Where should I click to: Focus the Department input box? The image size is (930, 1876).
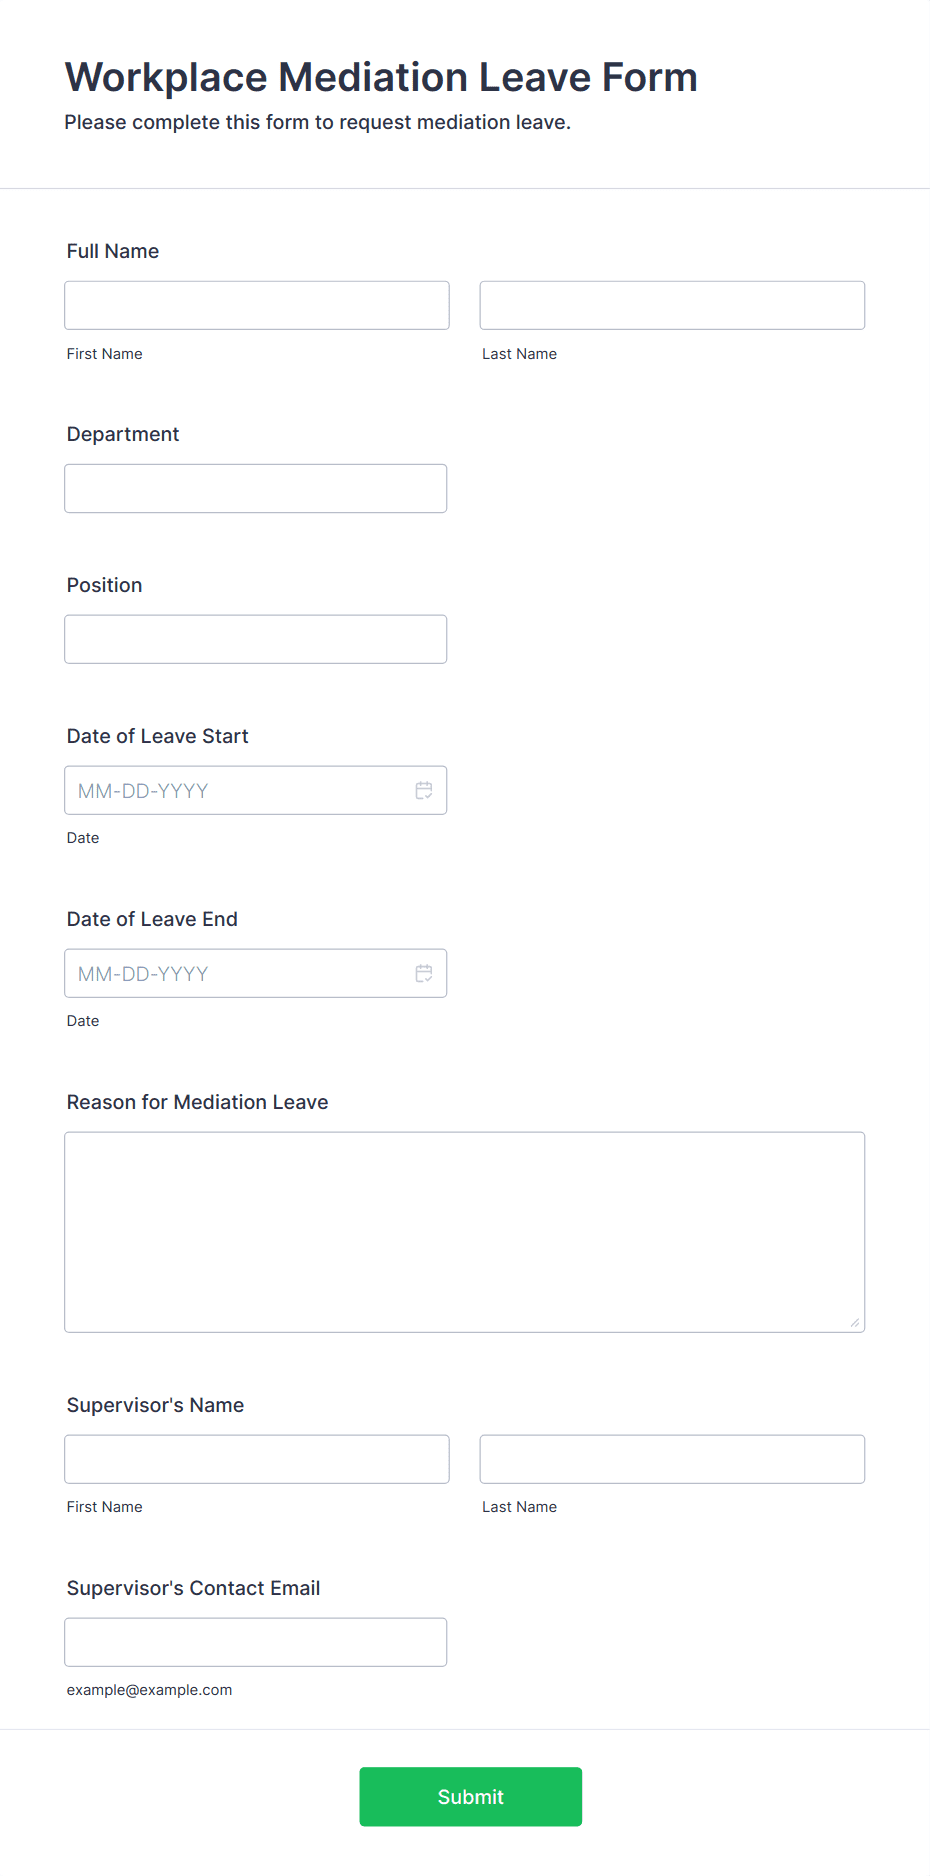tap(256, 488)
